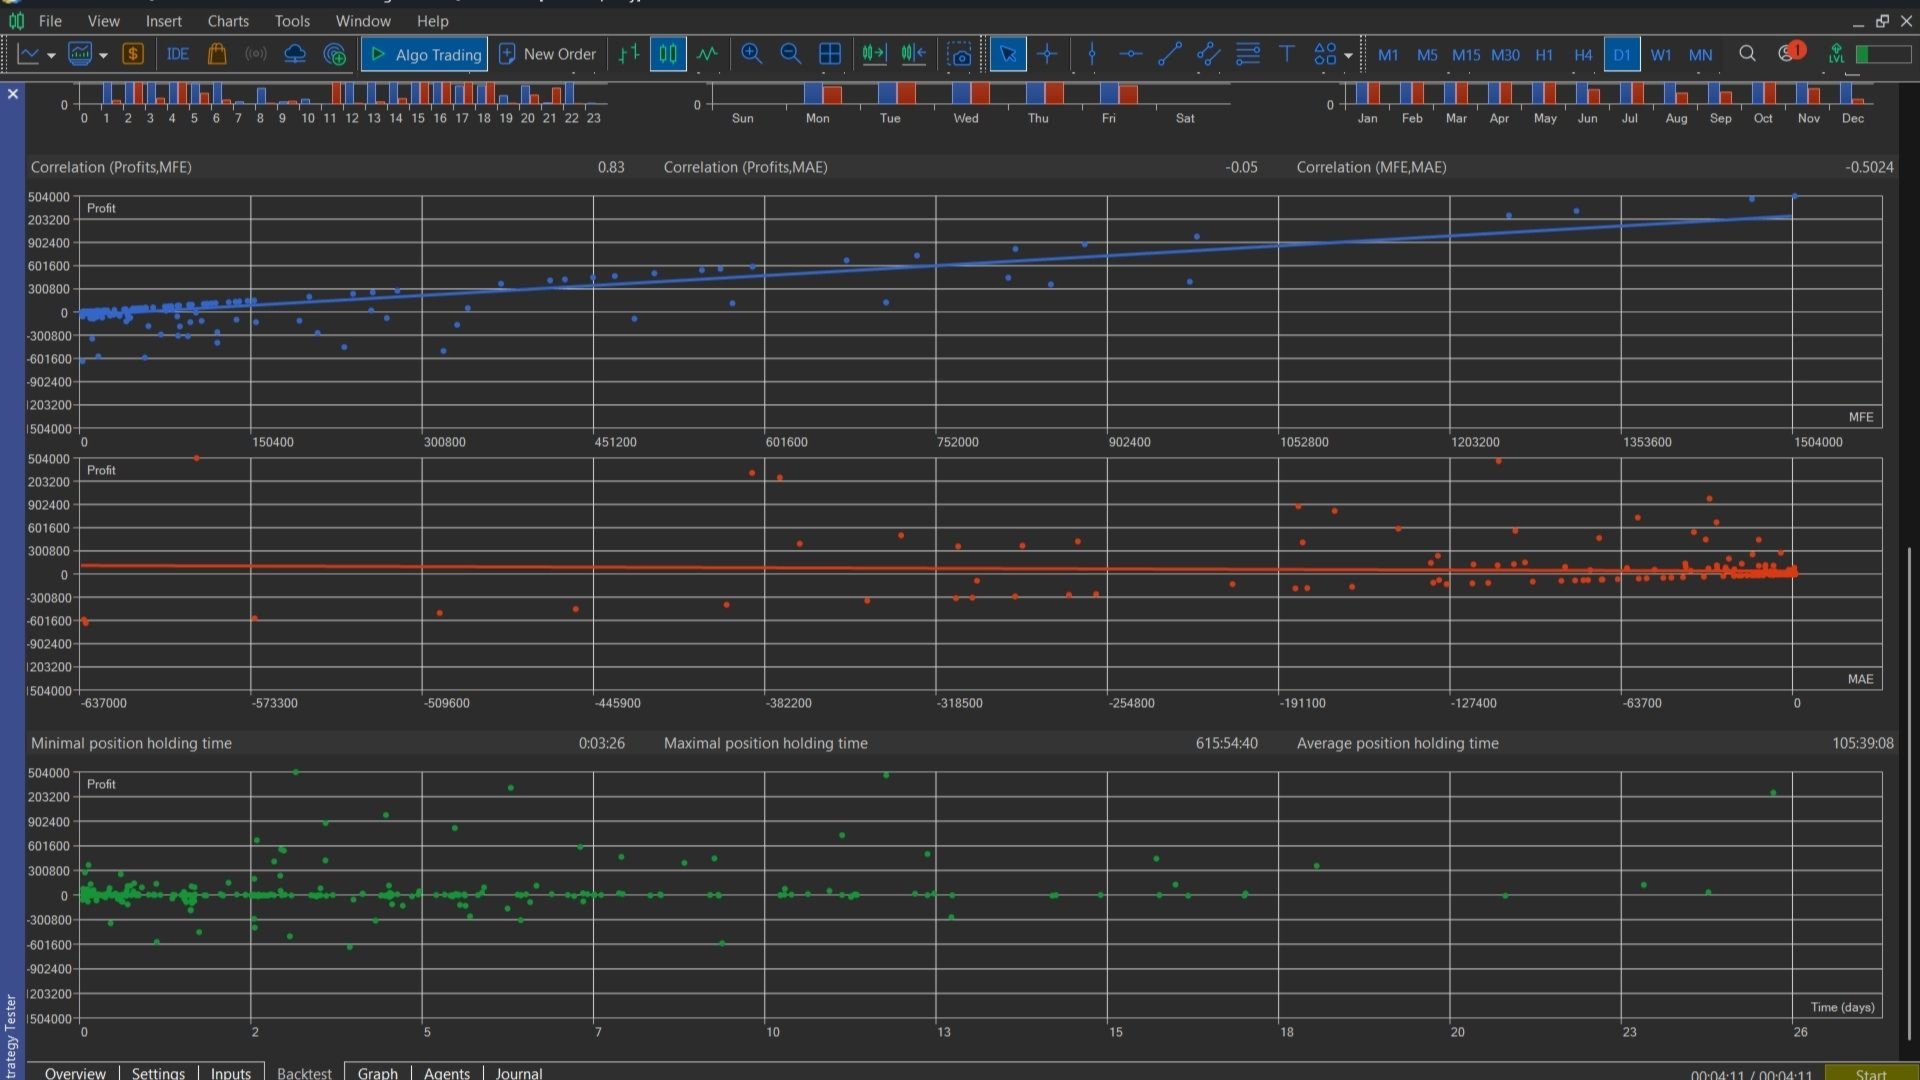Screen dimensions: 1920x1080
Task: Expand the chart type dropdown arrow
Action: [51, 56]
